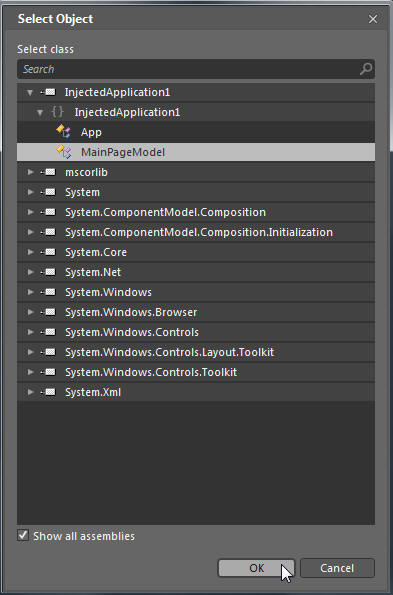Click the Cancel button
This screenshot has width=393, height=595.
click(337, 568)
